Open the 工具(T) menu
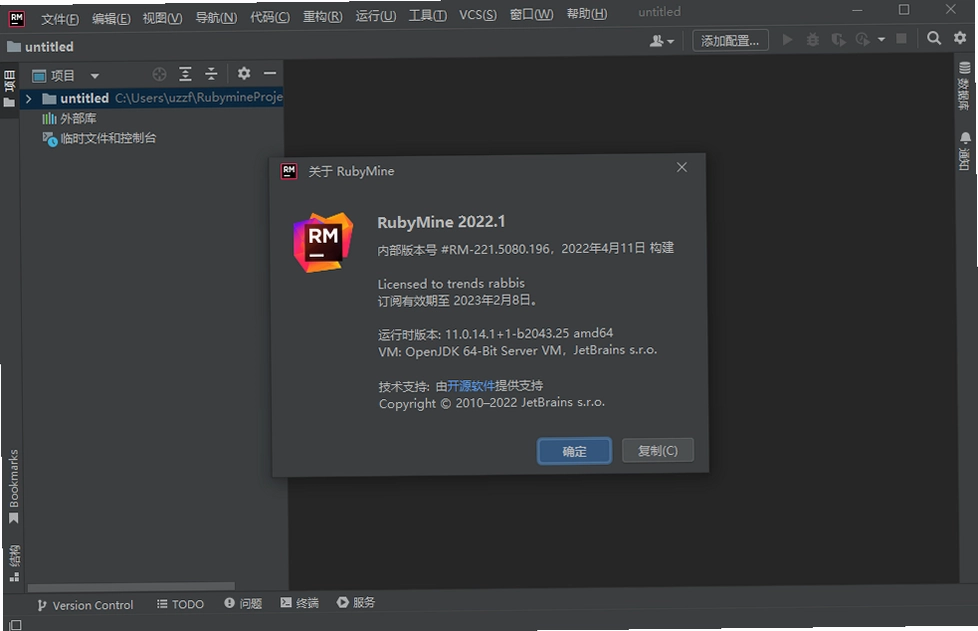 click(427, 15)
